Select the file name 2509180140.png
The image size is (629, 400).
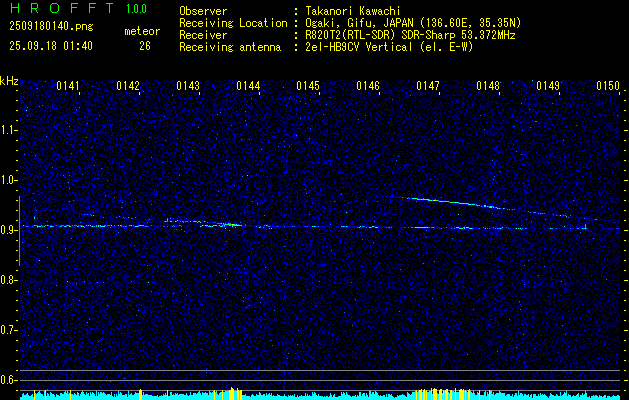[x=51, y=27]
